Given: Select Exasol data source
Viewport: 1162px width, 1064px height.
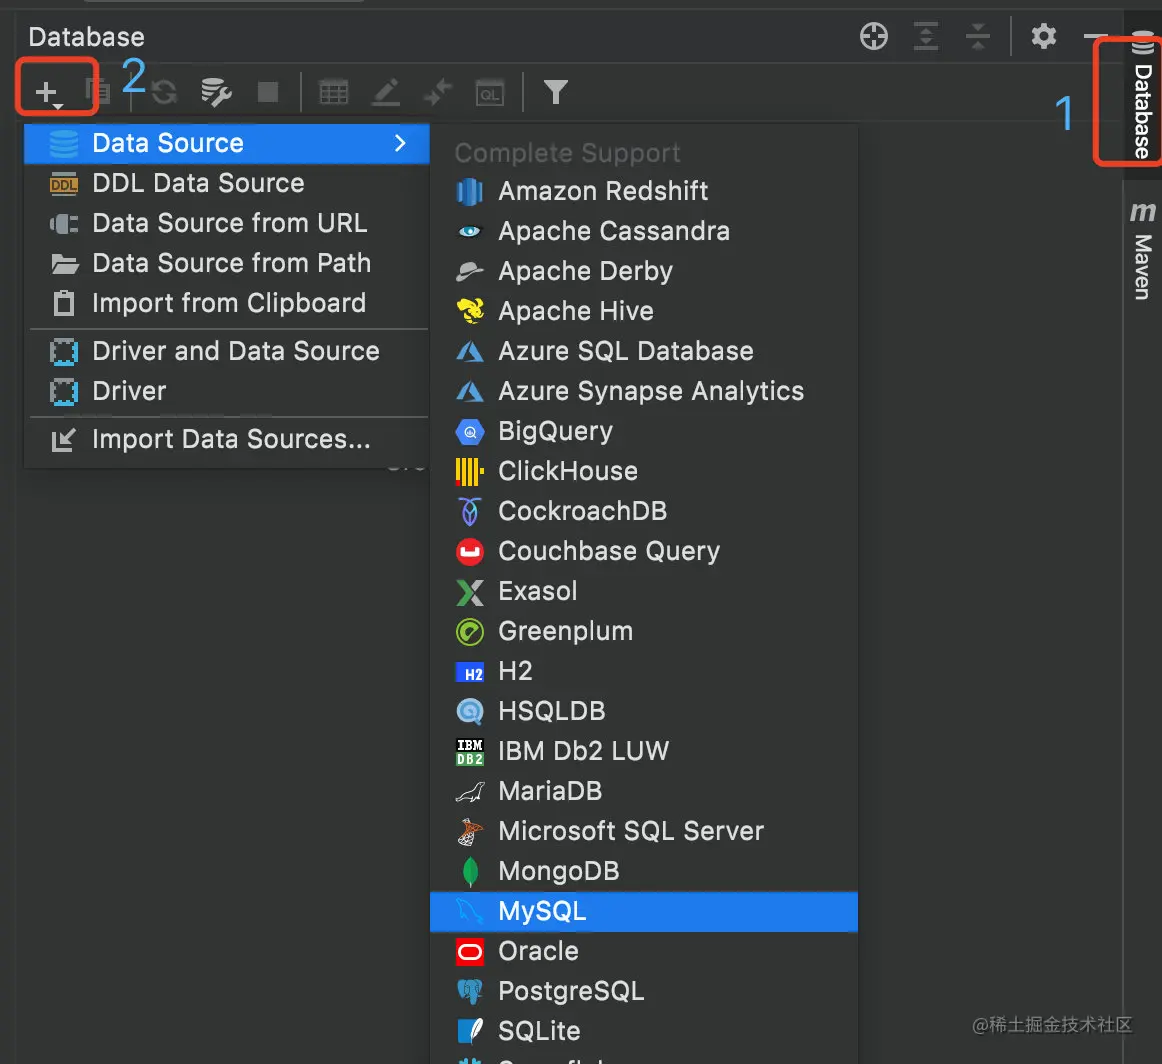Looking at the screenshot, I should click(x=644, y=591).
